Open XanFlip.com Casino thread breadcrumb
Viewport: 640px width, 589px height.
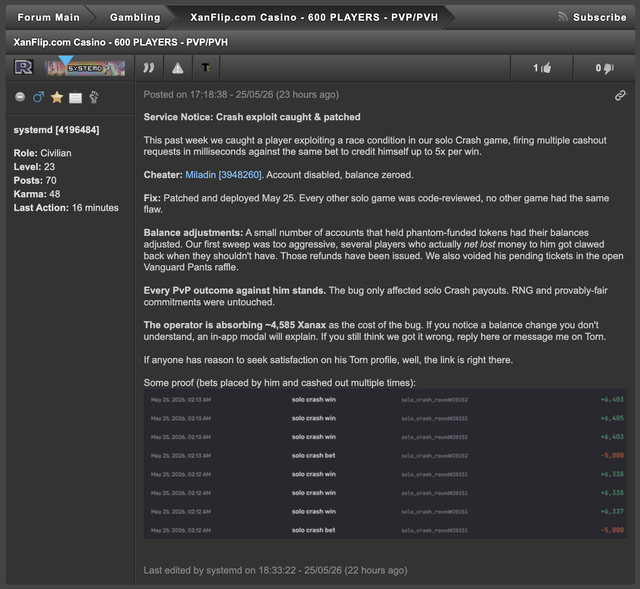[314, 18]
